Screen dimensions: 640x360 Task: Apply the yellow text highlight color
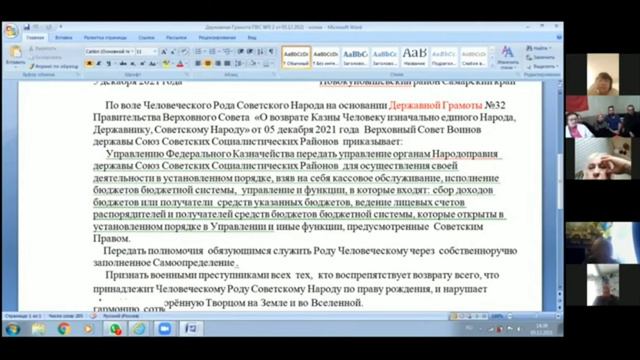[x=166, y=64]
